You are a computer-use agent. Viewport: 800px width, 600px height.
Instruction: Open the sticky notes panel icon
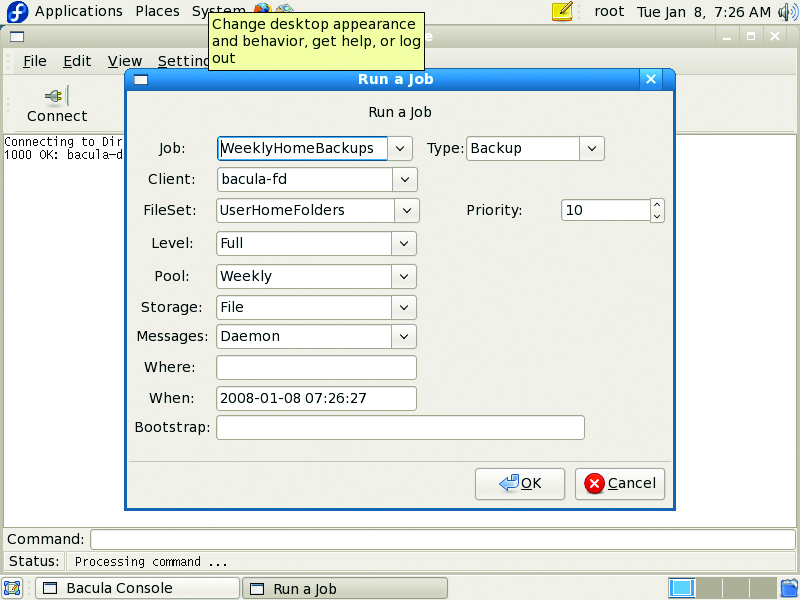click(563, 12)
